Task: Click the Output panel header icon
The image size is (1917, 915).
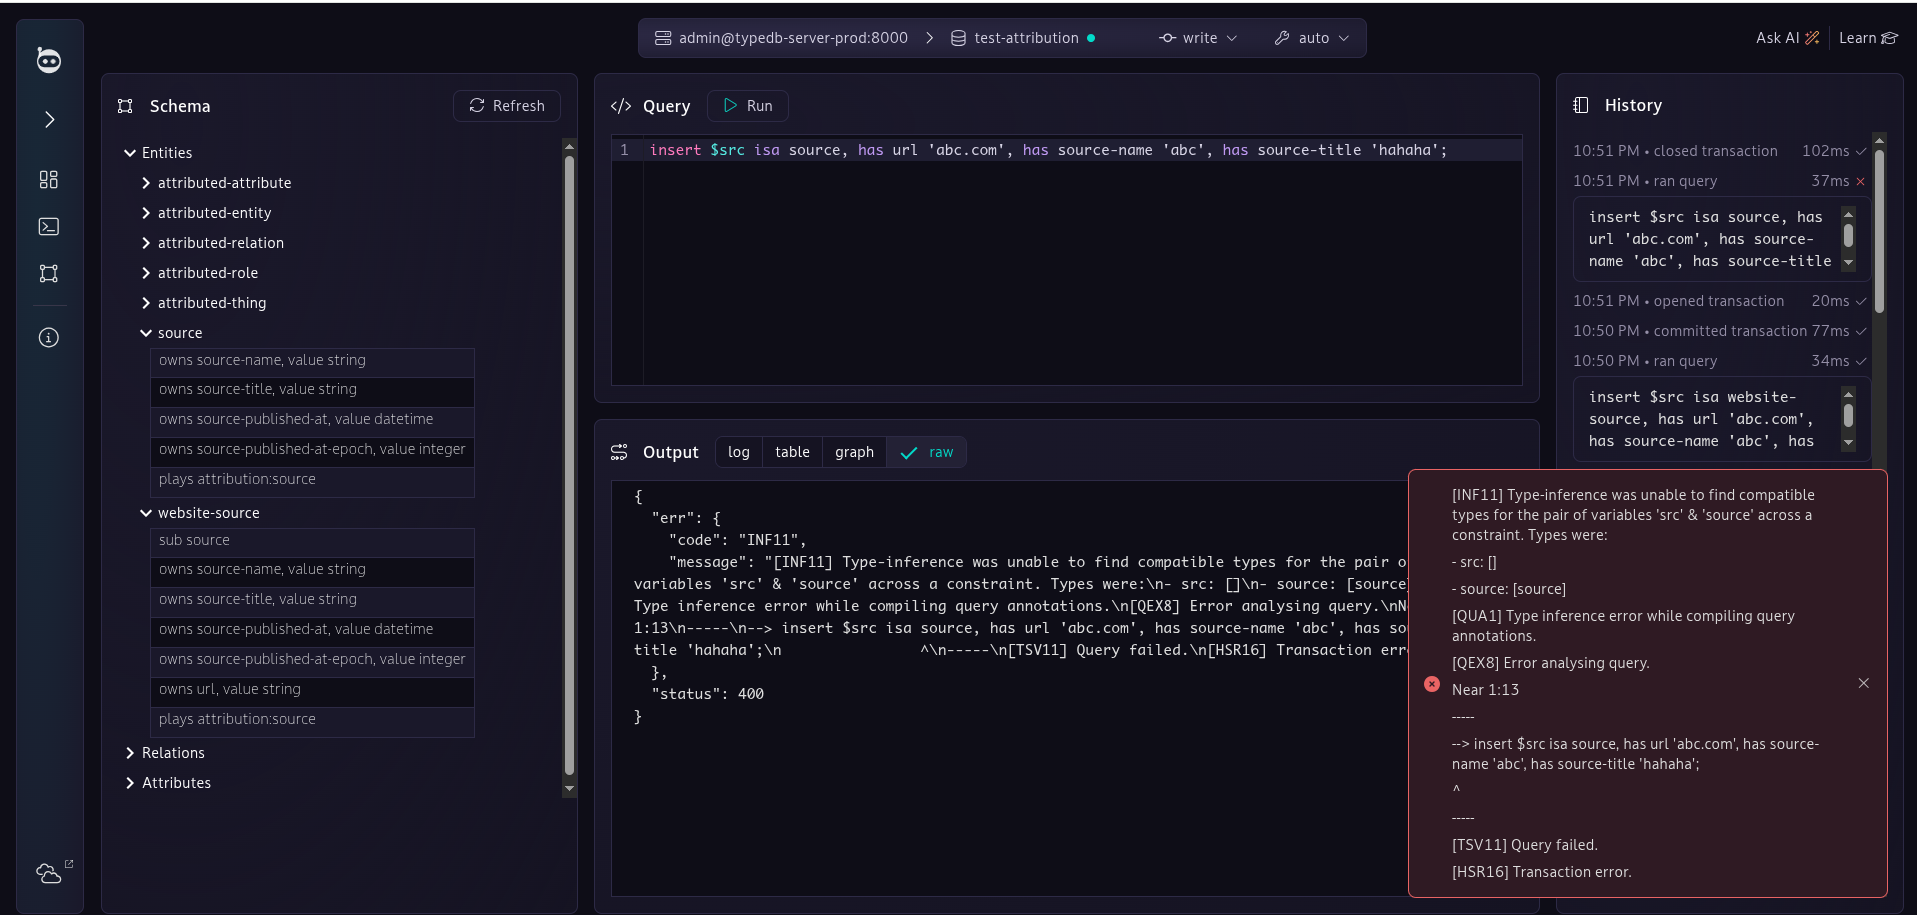Action: coord(619,452)
